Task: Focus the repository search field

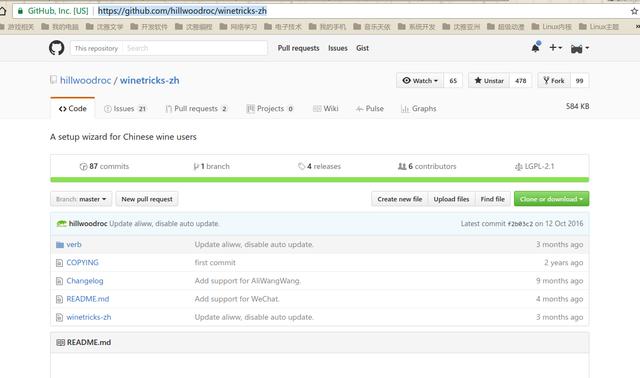Action: coord(195,48)
